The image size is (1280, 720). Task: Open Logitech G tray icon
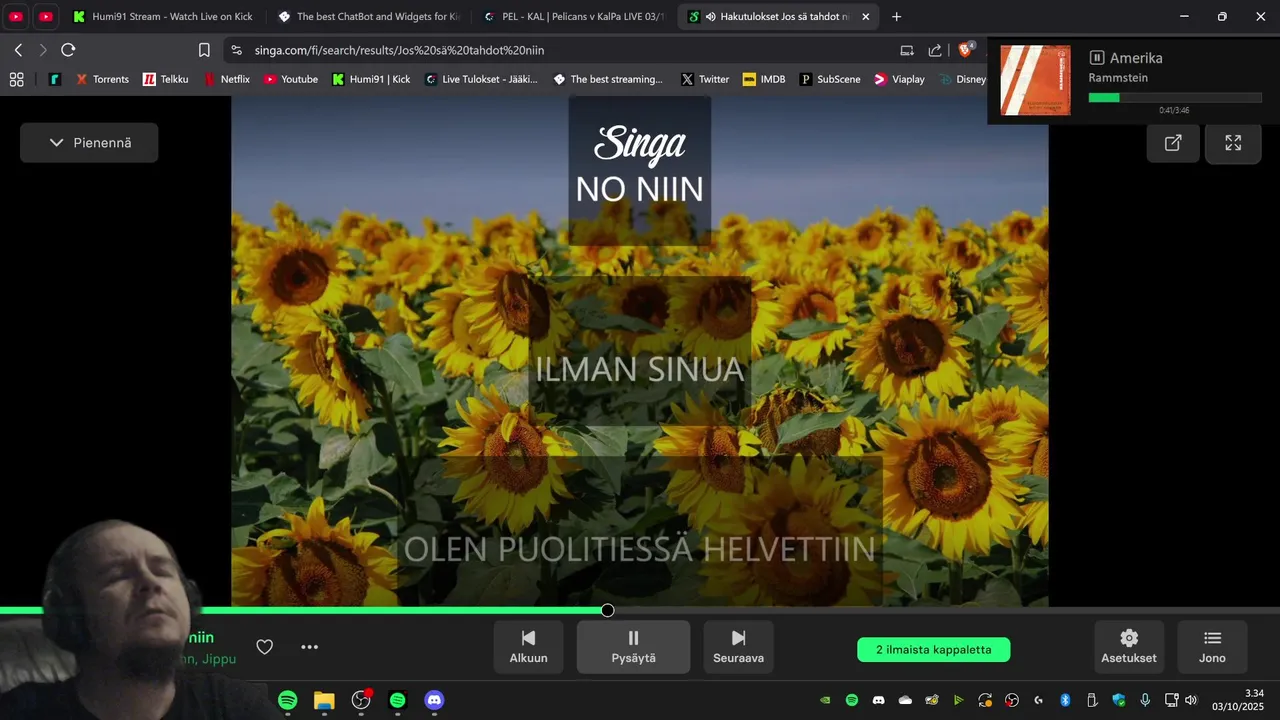point(1038,700)
